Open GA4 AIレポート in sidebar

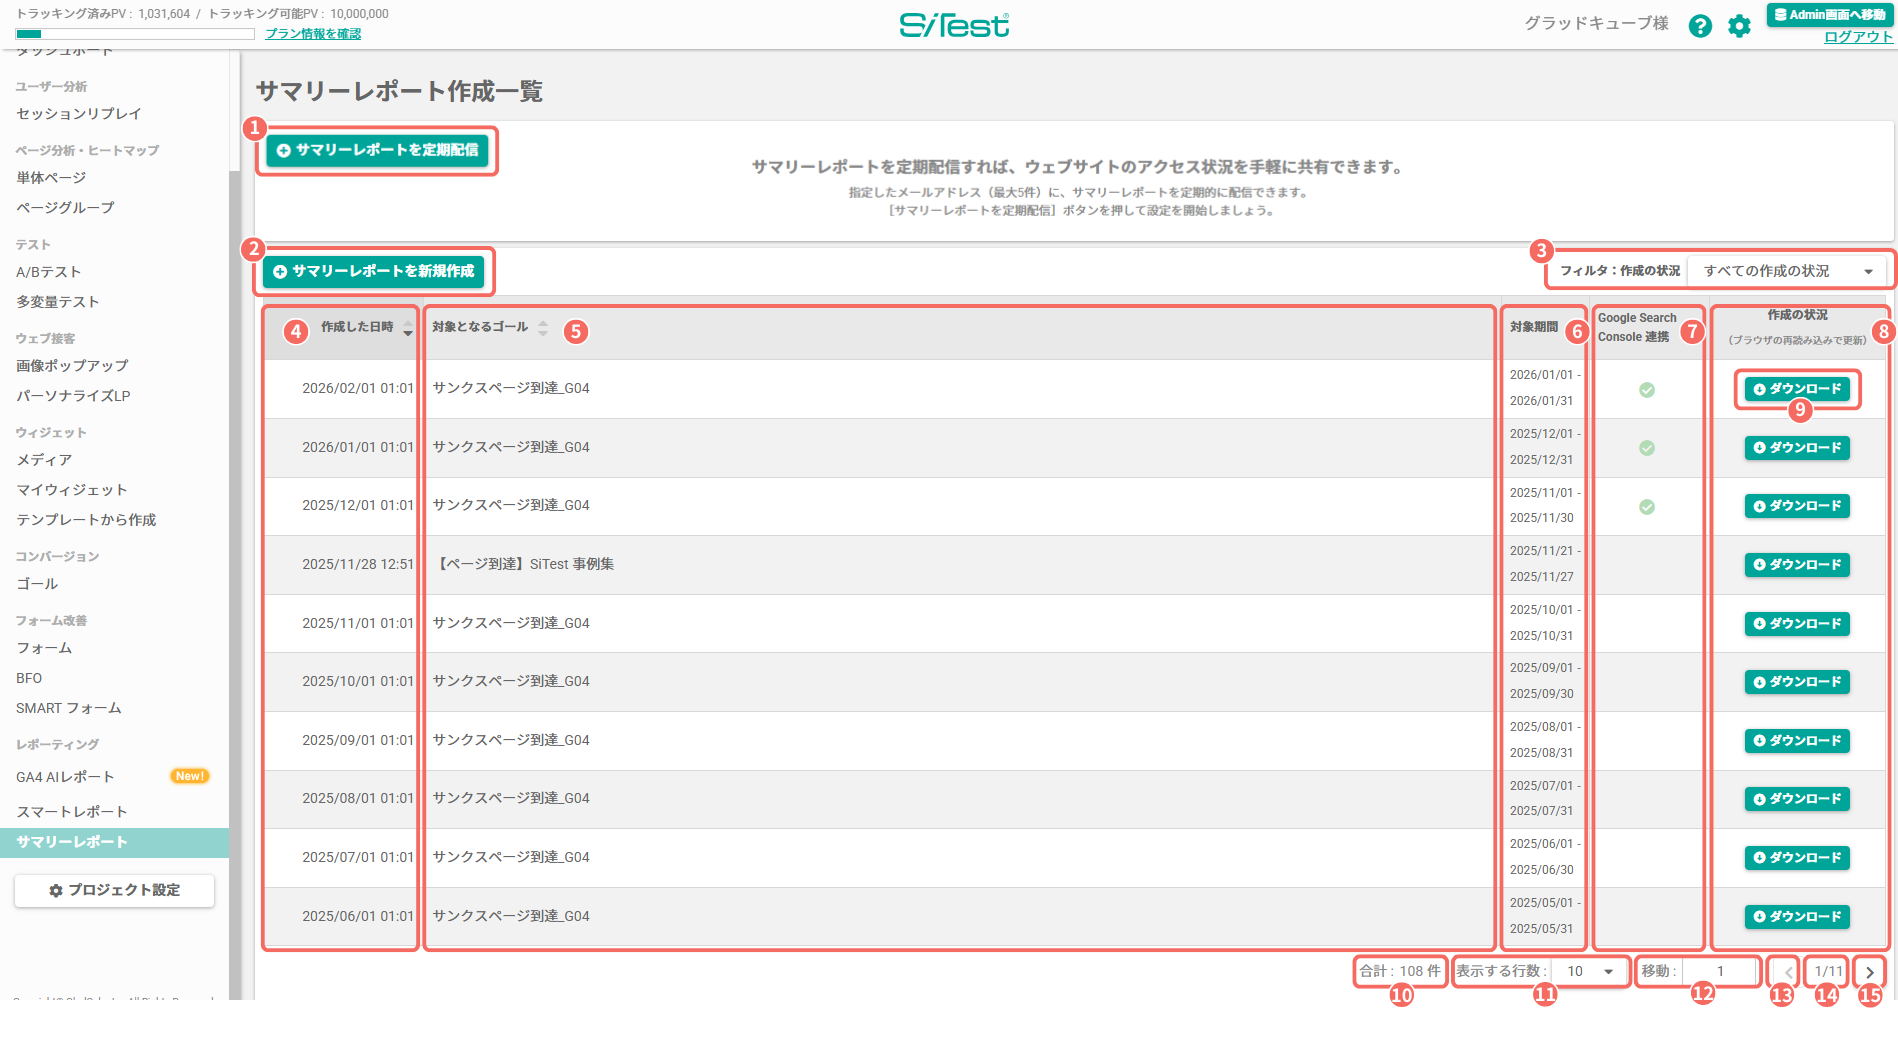coord(65,777)
